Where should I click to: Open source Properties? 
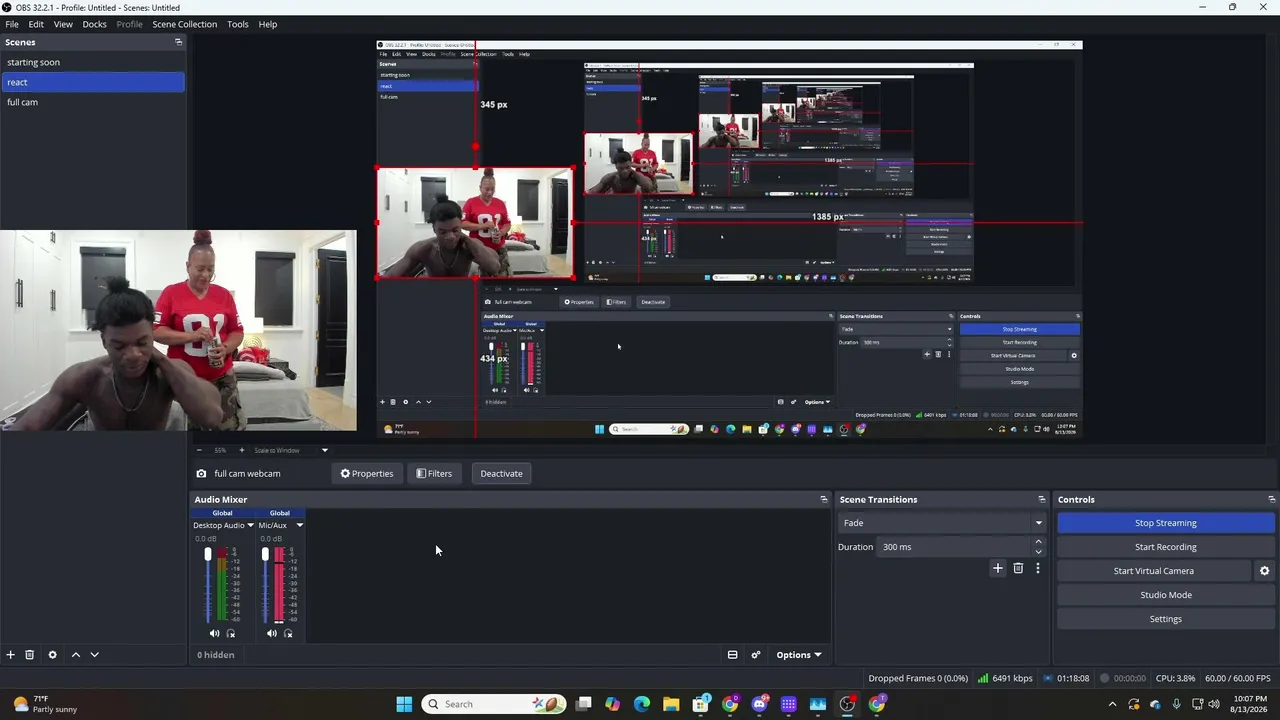pos(367,474)
